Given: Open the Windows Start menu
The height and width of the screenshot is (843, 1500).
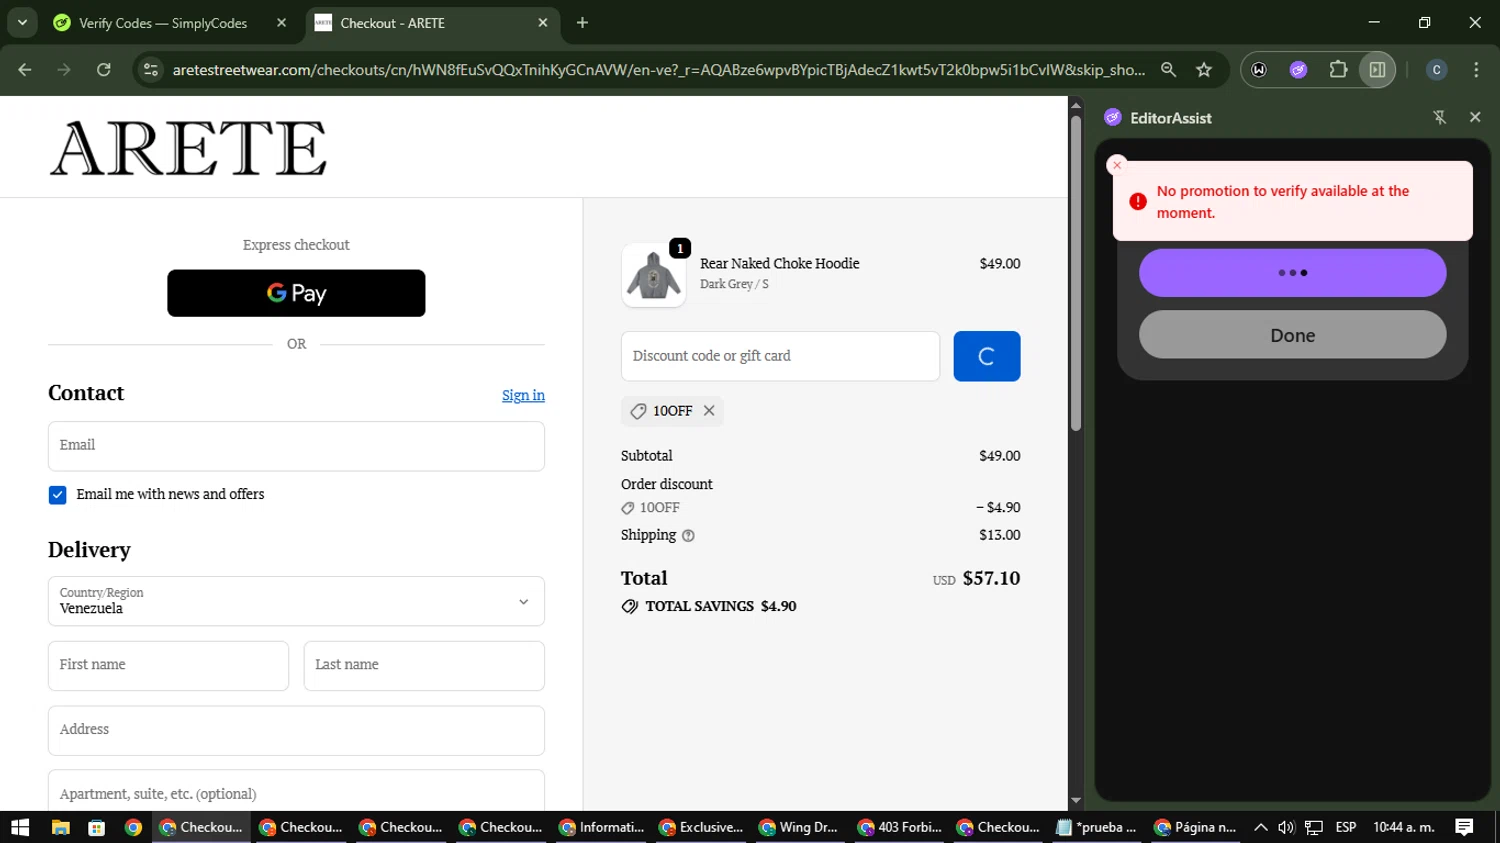Looking at the screenshot, I should 20,827.
